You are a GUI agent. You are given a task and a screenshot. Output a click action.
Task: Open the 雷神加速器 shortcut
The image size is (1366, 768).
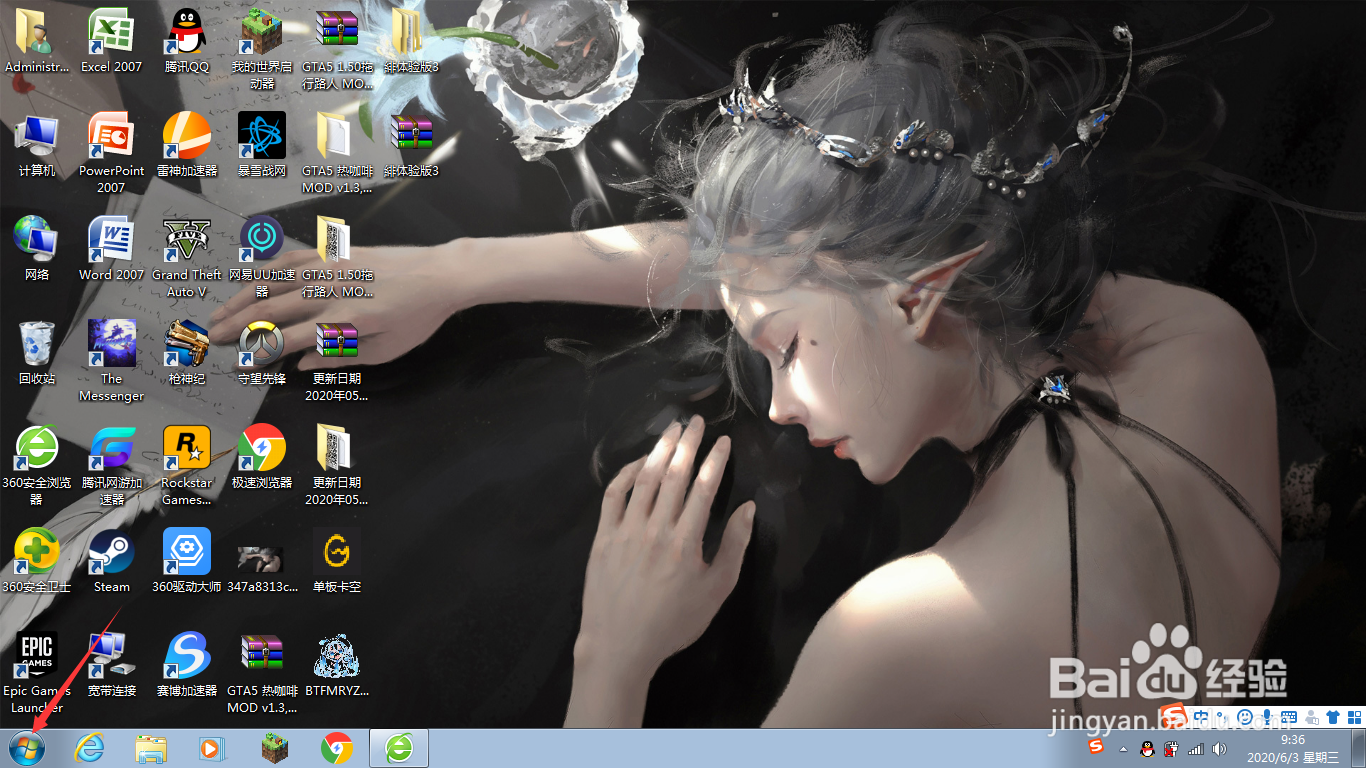pyautogui.click(x=186, y=135)
